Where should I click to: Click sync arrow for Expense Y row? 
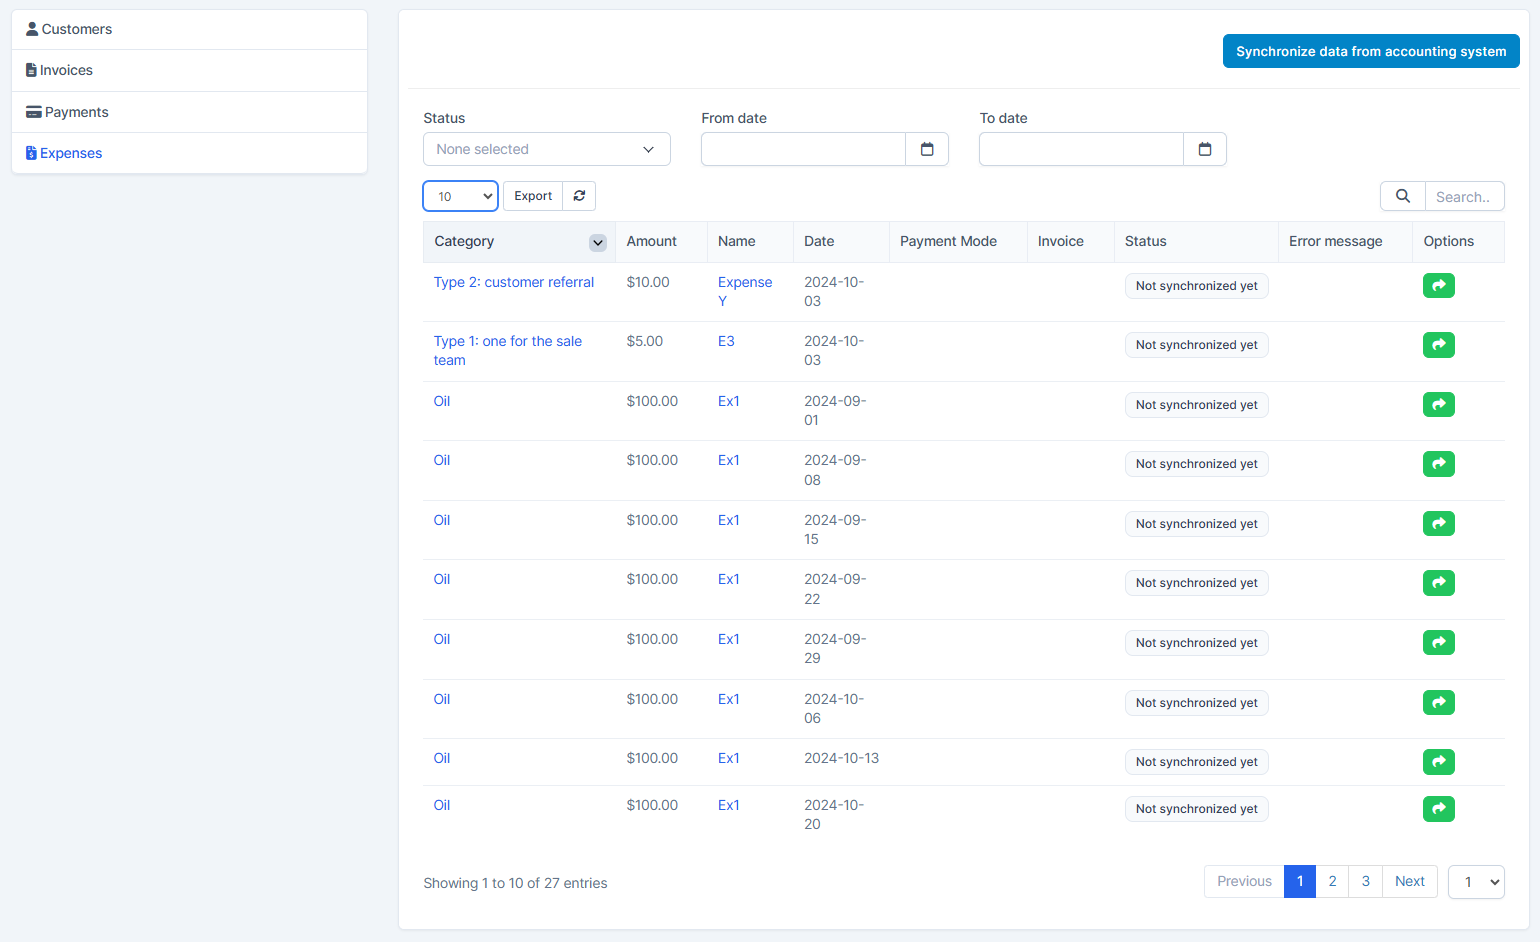[1438, 286]
